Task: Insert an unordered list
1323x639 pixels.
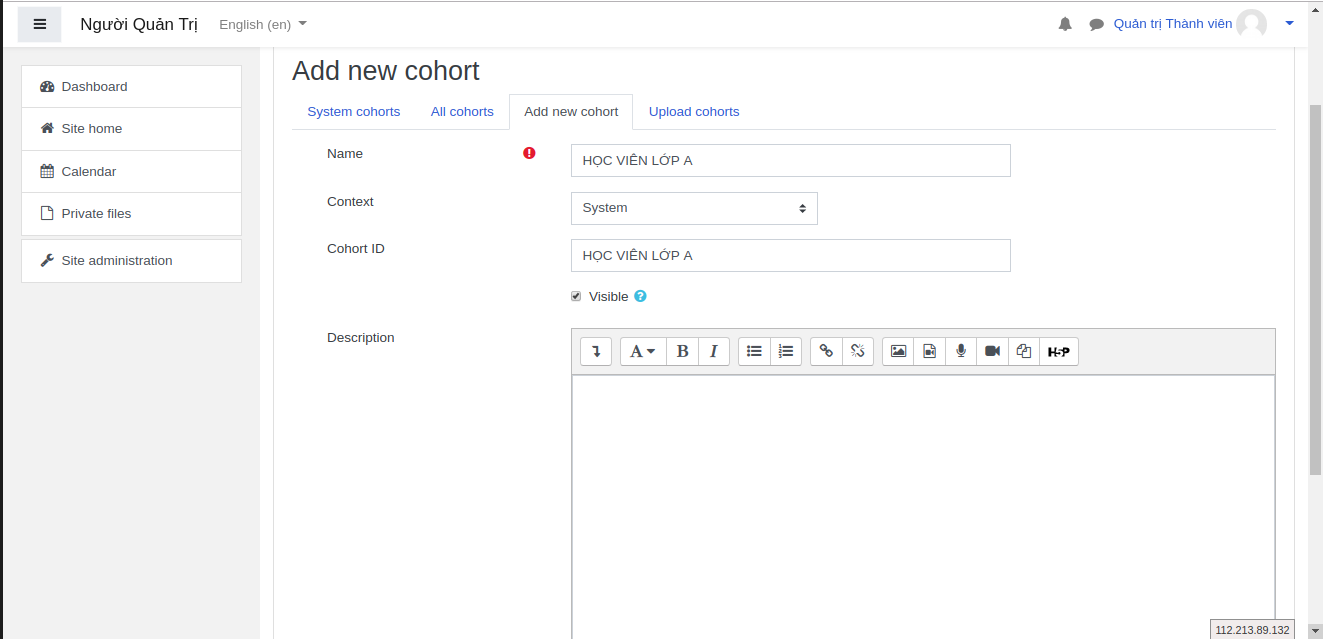Action: click(x=754, y=351)
